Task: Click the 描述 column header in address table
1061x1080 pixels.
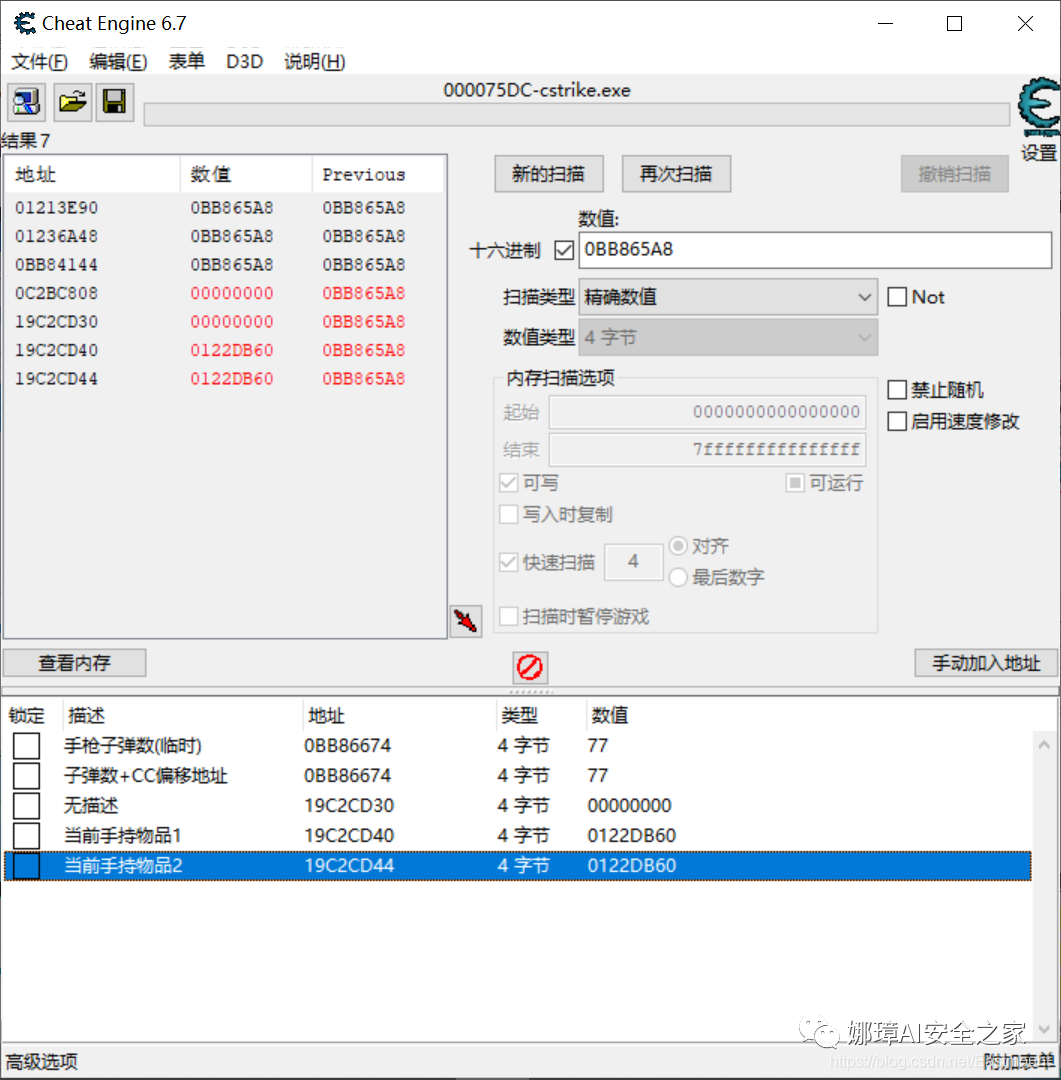Action: tap(183, 716)
